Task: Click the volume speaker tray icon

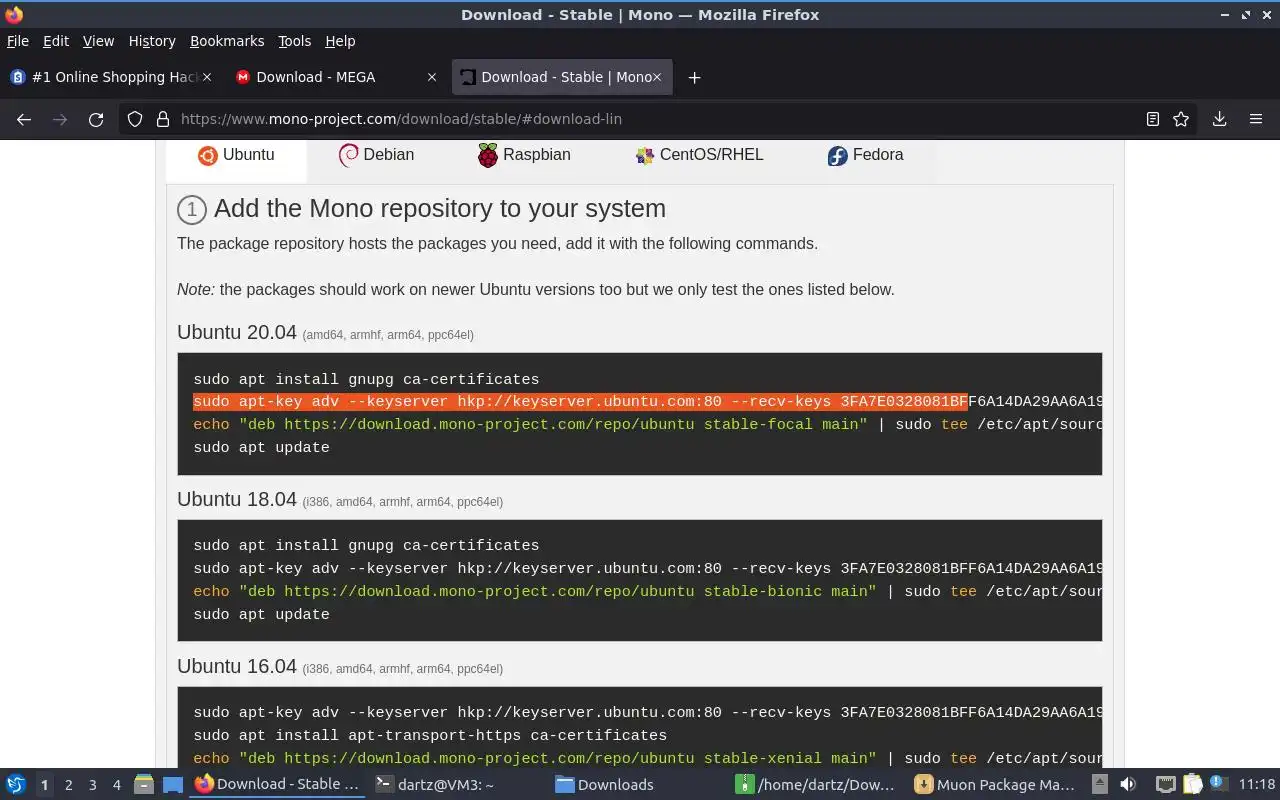Action: [x=1128, y=785]
